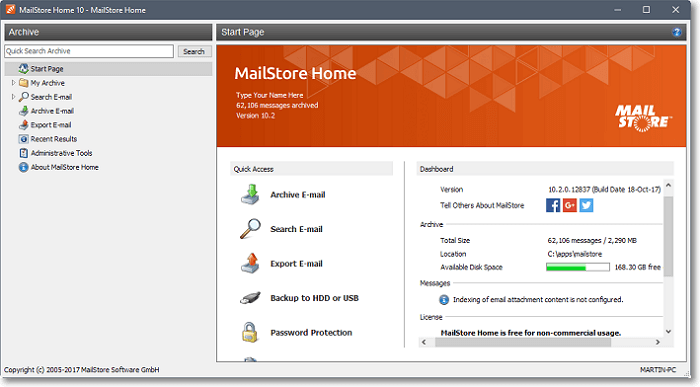Maximize the MailStore Home window
700x387 pixels.
pos(646,9)
